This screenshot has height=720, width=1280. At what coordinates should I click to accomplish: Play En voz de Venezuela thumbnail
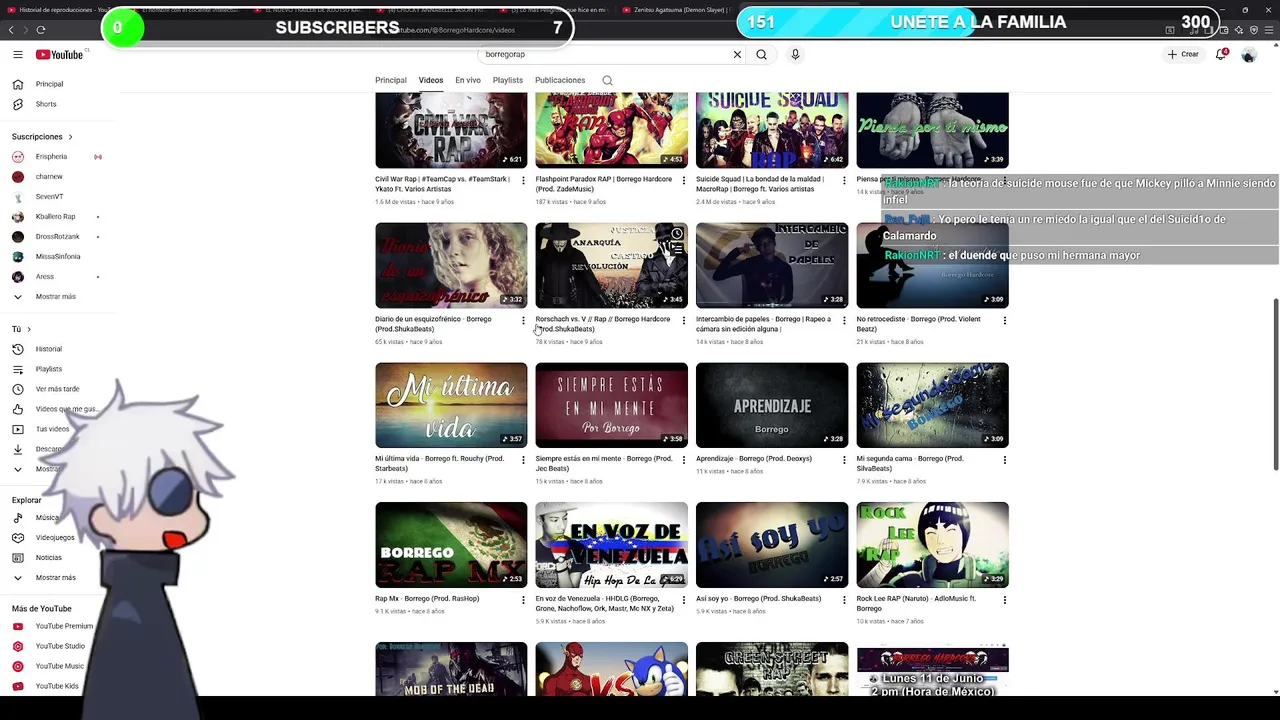612,545
